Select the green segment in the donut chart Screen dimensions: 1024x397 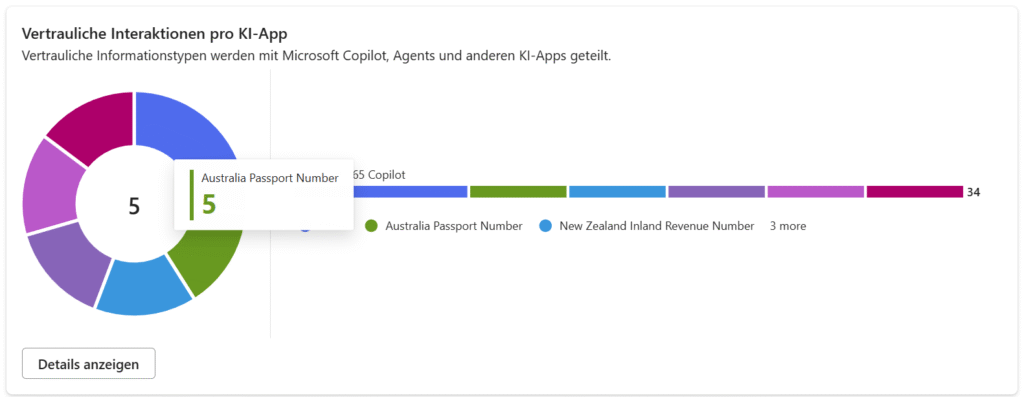(x=208, y=261)
